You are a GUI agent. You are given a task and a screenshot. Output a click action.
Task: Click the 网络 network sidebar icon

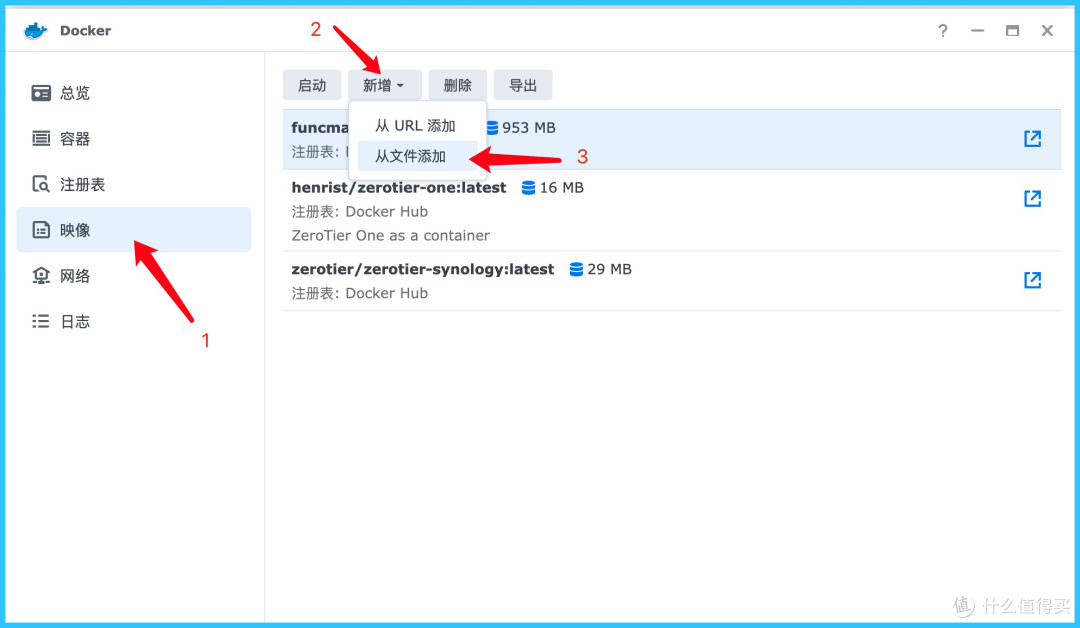point(41,275)
